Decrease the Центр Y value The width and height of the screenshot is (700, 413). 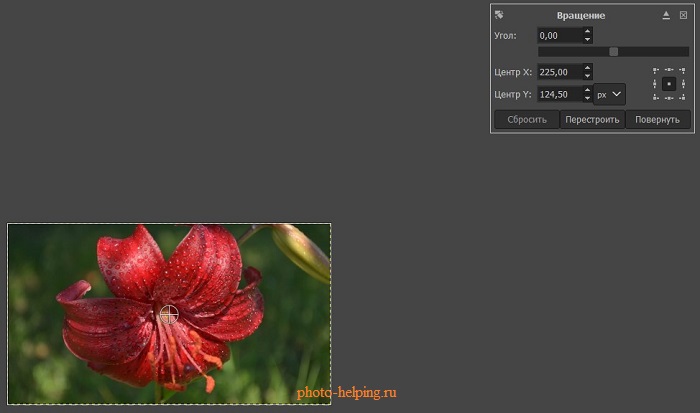tap(588, 98)
